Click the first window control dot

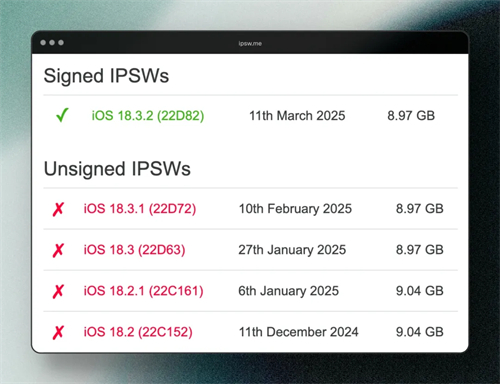(43, 43)
